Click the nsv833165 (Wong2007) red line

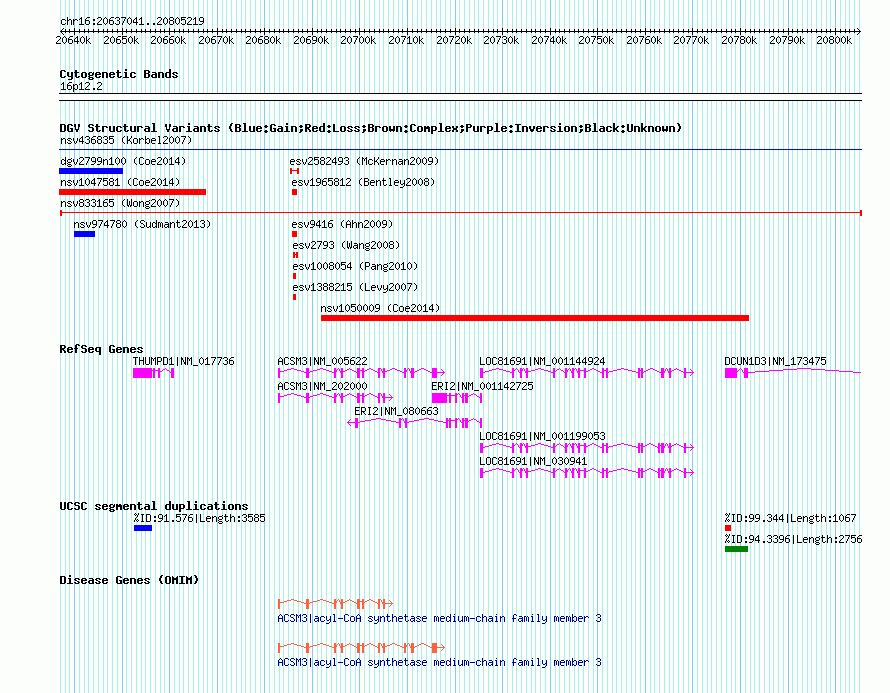tap(460, 213)
